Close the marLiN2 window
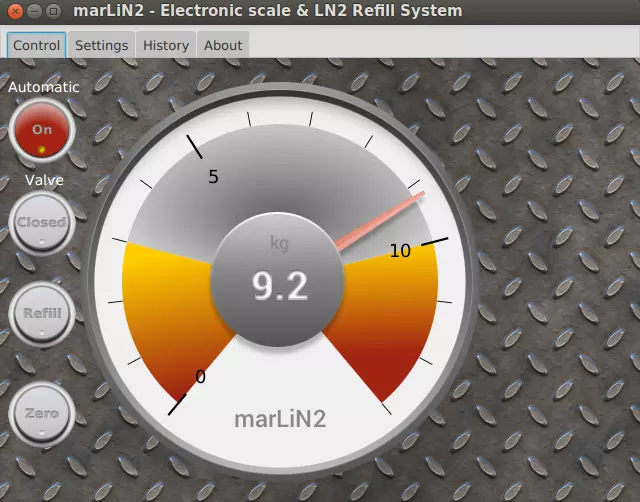Image resolution: width=640 pixels, height=502 pixels. click(x=15, y=11)
